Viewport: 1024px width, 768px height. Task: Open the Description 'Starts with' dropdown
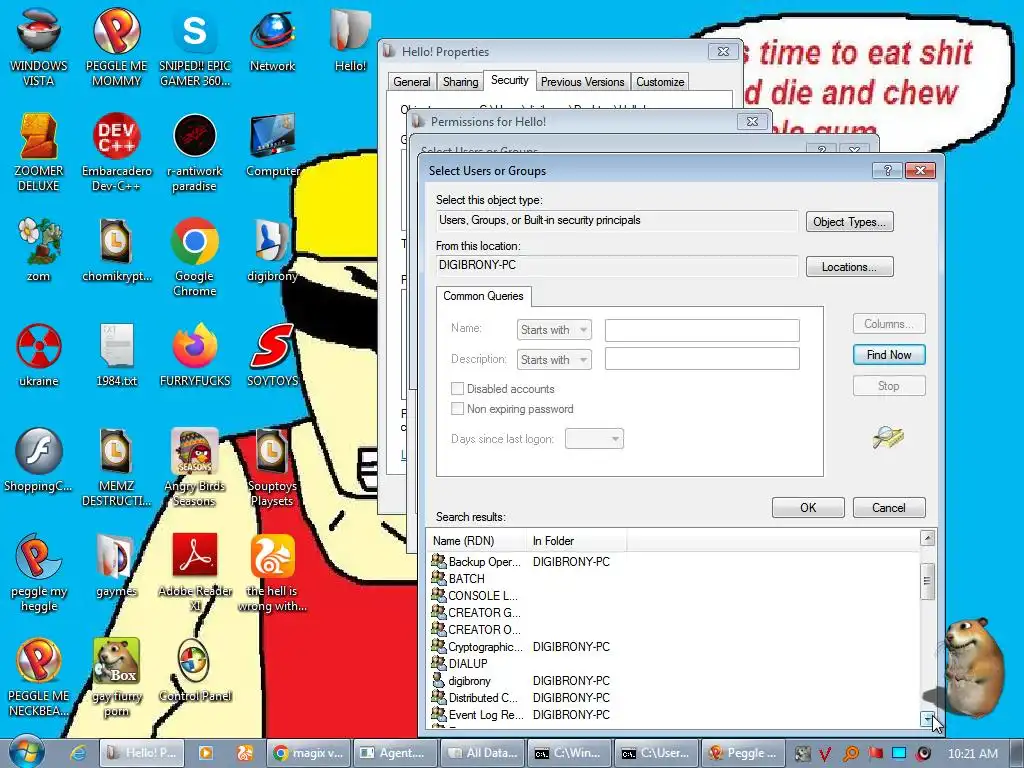pos(554,360)
